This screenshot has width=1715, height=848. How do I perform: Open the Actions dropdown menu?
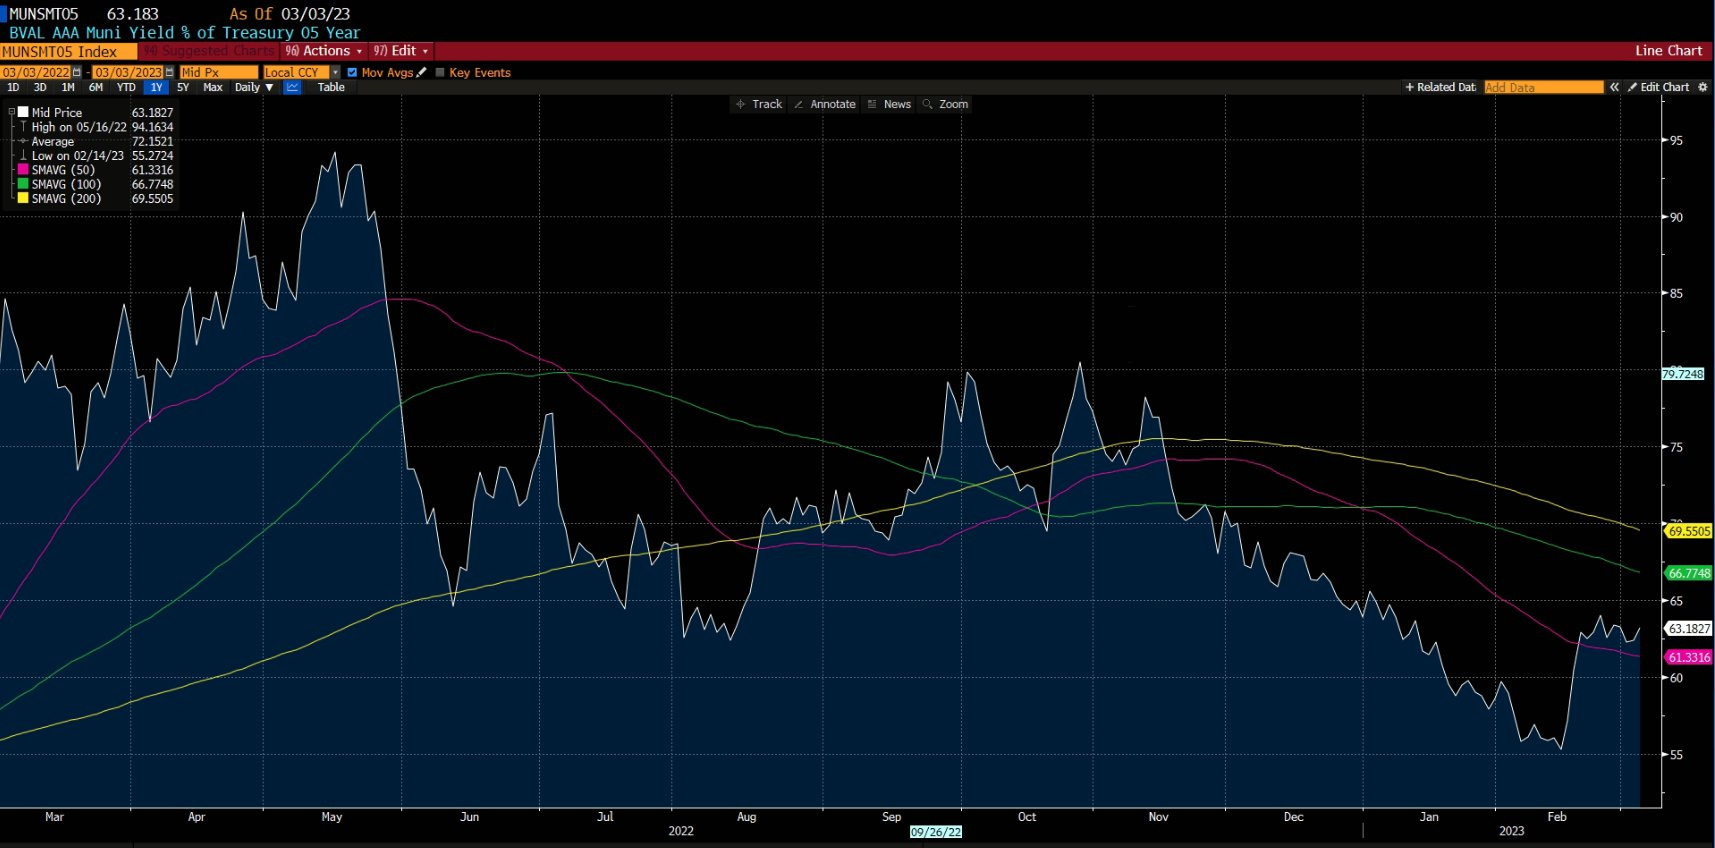pyautogui.click(x=324, y=51)
